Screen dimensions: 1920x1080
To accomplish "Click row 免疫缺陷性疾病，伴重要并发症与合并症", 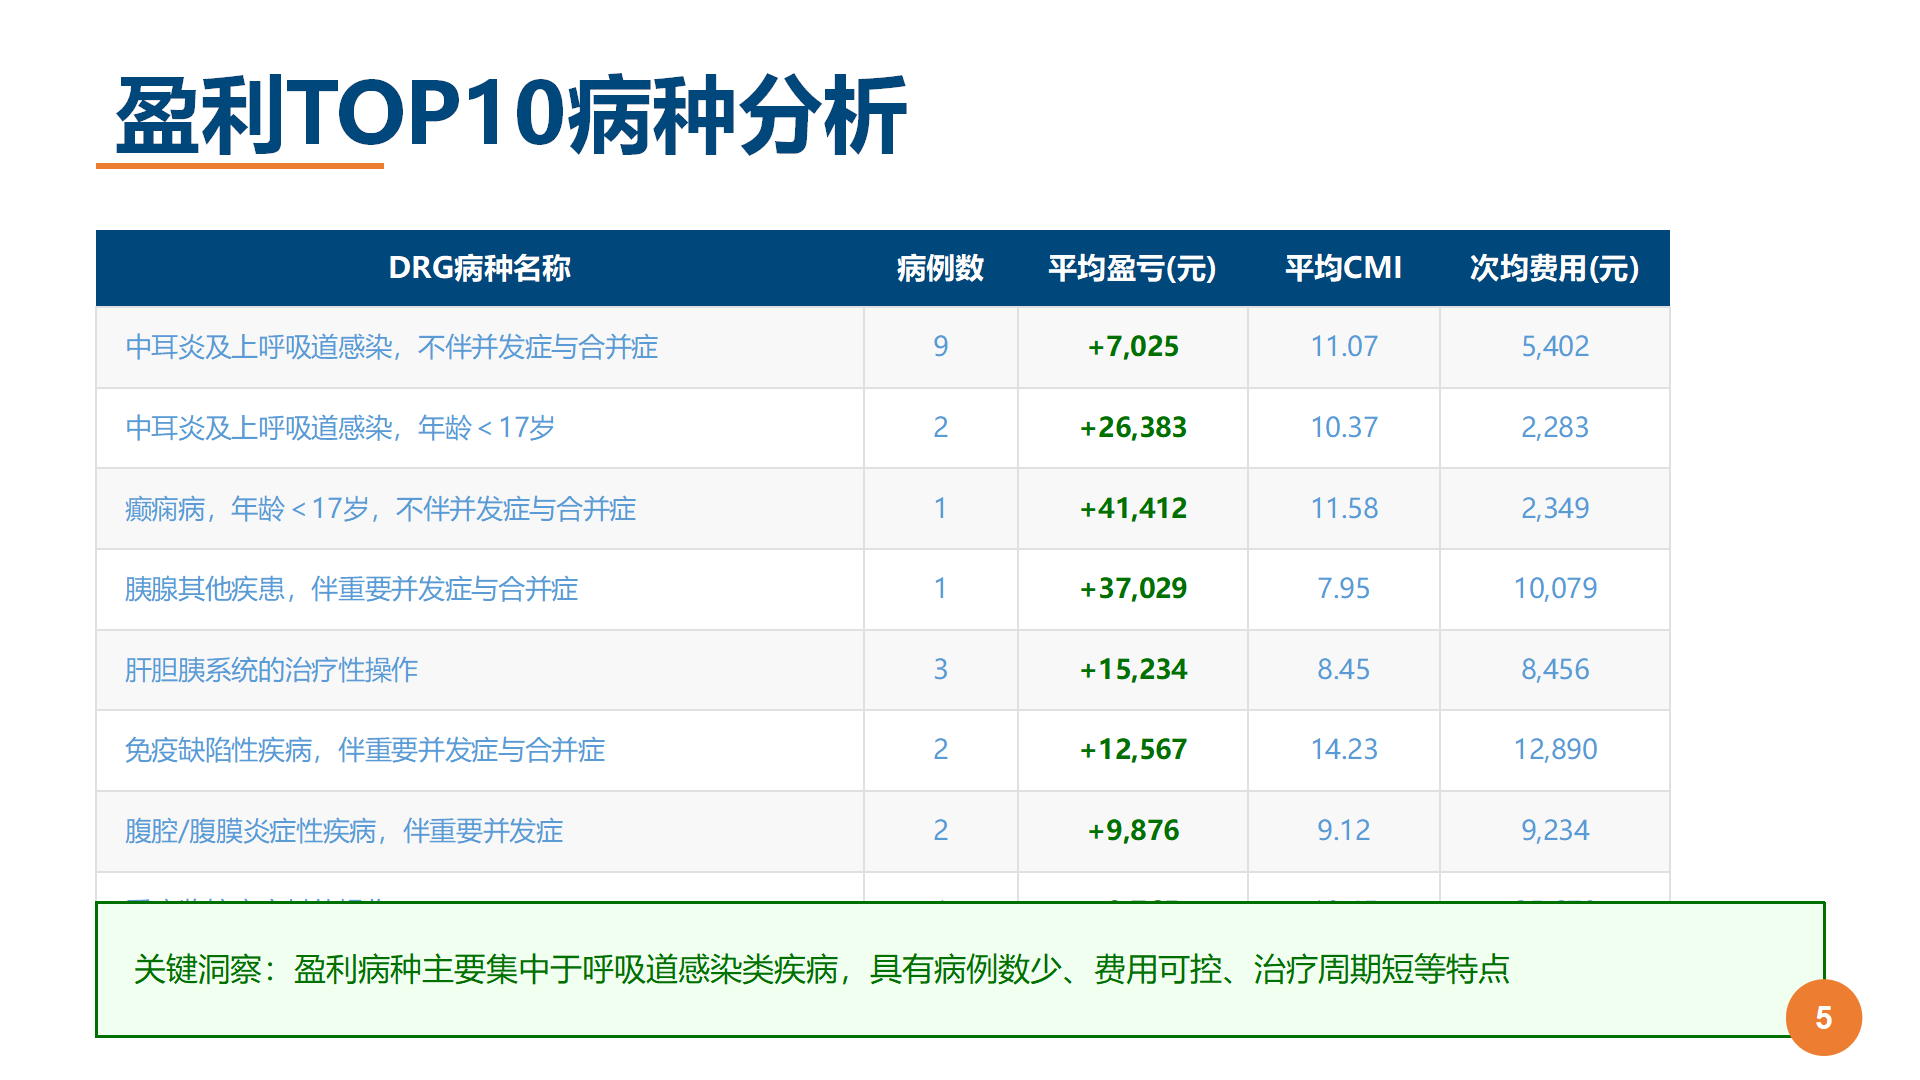I will tap(883, 750).
